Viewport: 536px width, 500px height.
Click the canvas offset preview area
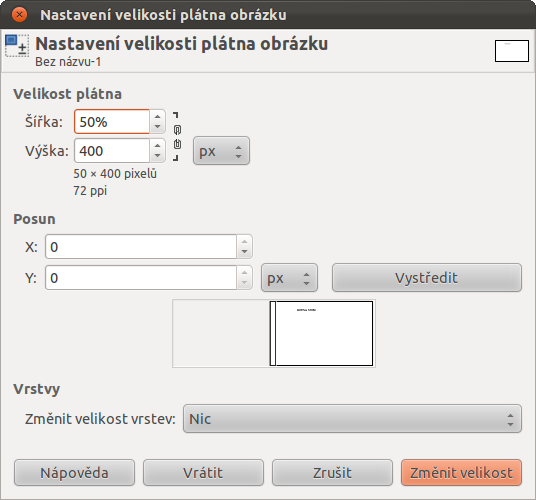click(274, 334)
